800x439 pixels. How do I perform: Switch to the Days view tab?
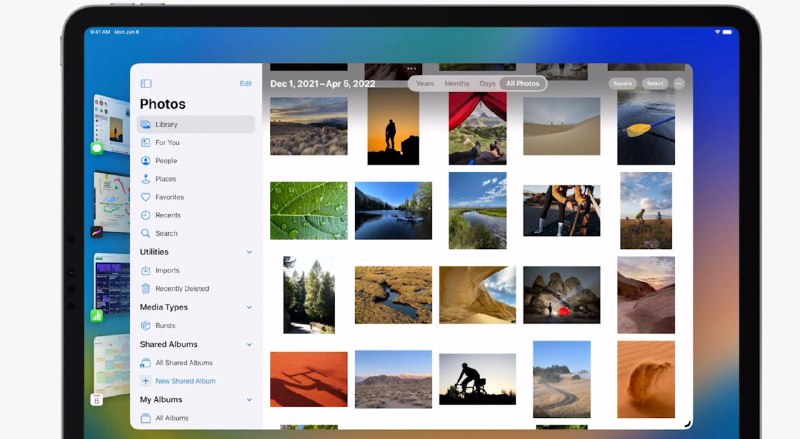coord(487,83)
